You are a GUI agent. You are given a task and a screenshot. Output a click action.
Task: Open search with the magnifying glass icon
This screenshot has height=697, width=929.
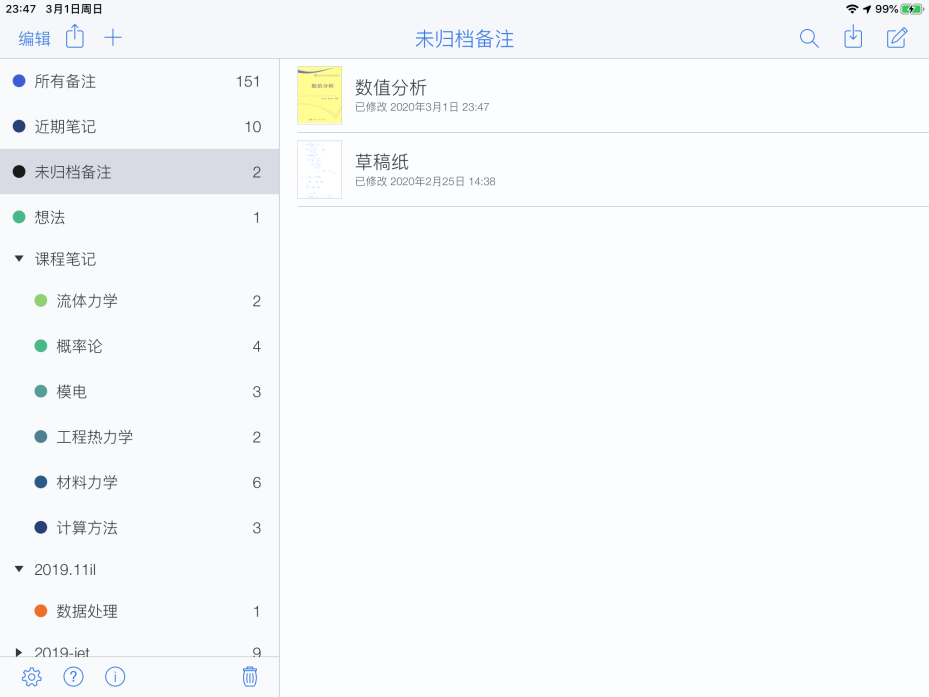809,38
